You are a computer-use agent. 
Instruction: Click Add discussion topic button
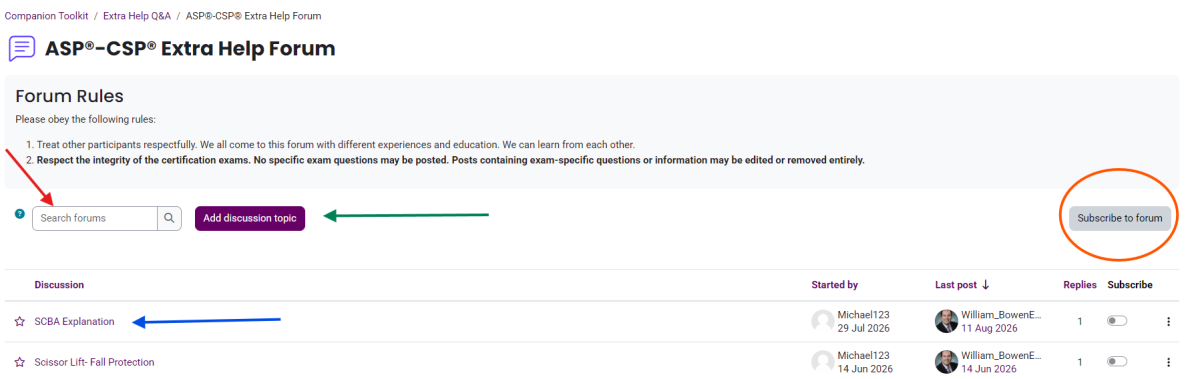coord(250,218)
